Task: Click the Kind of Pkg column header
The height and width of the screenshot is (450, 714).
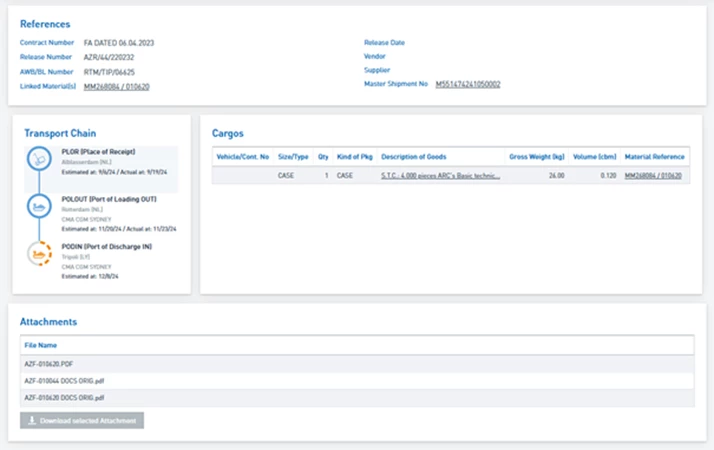Action: point(354,157)
